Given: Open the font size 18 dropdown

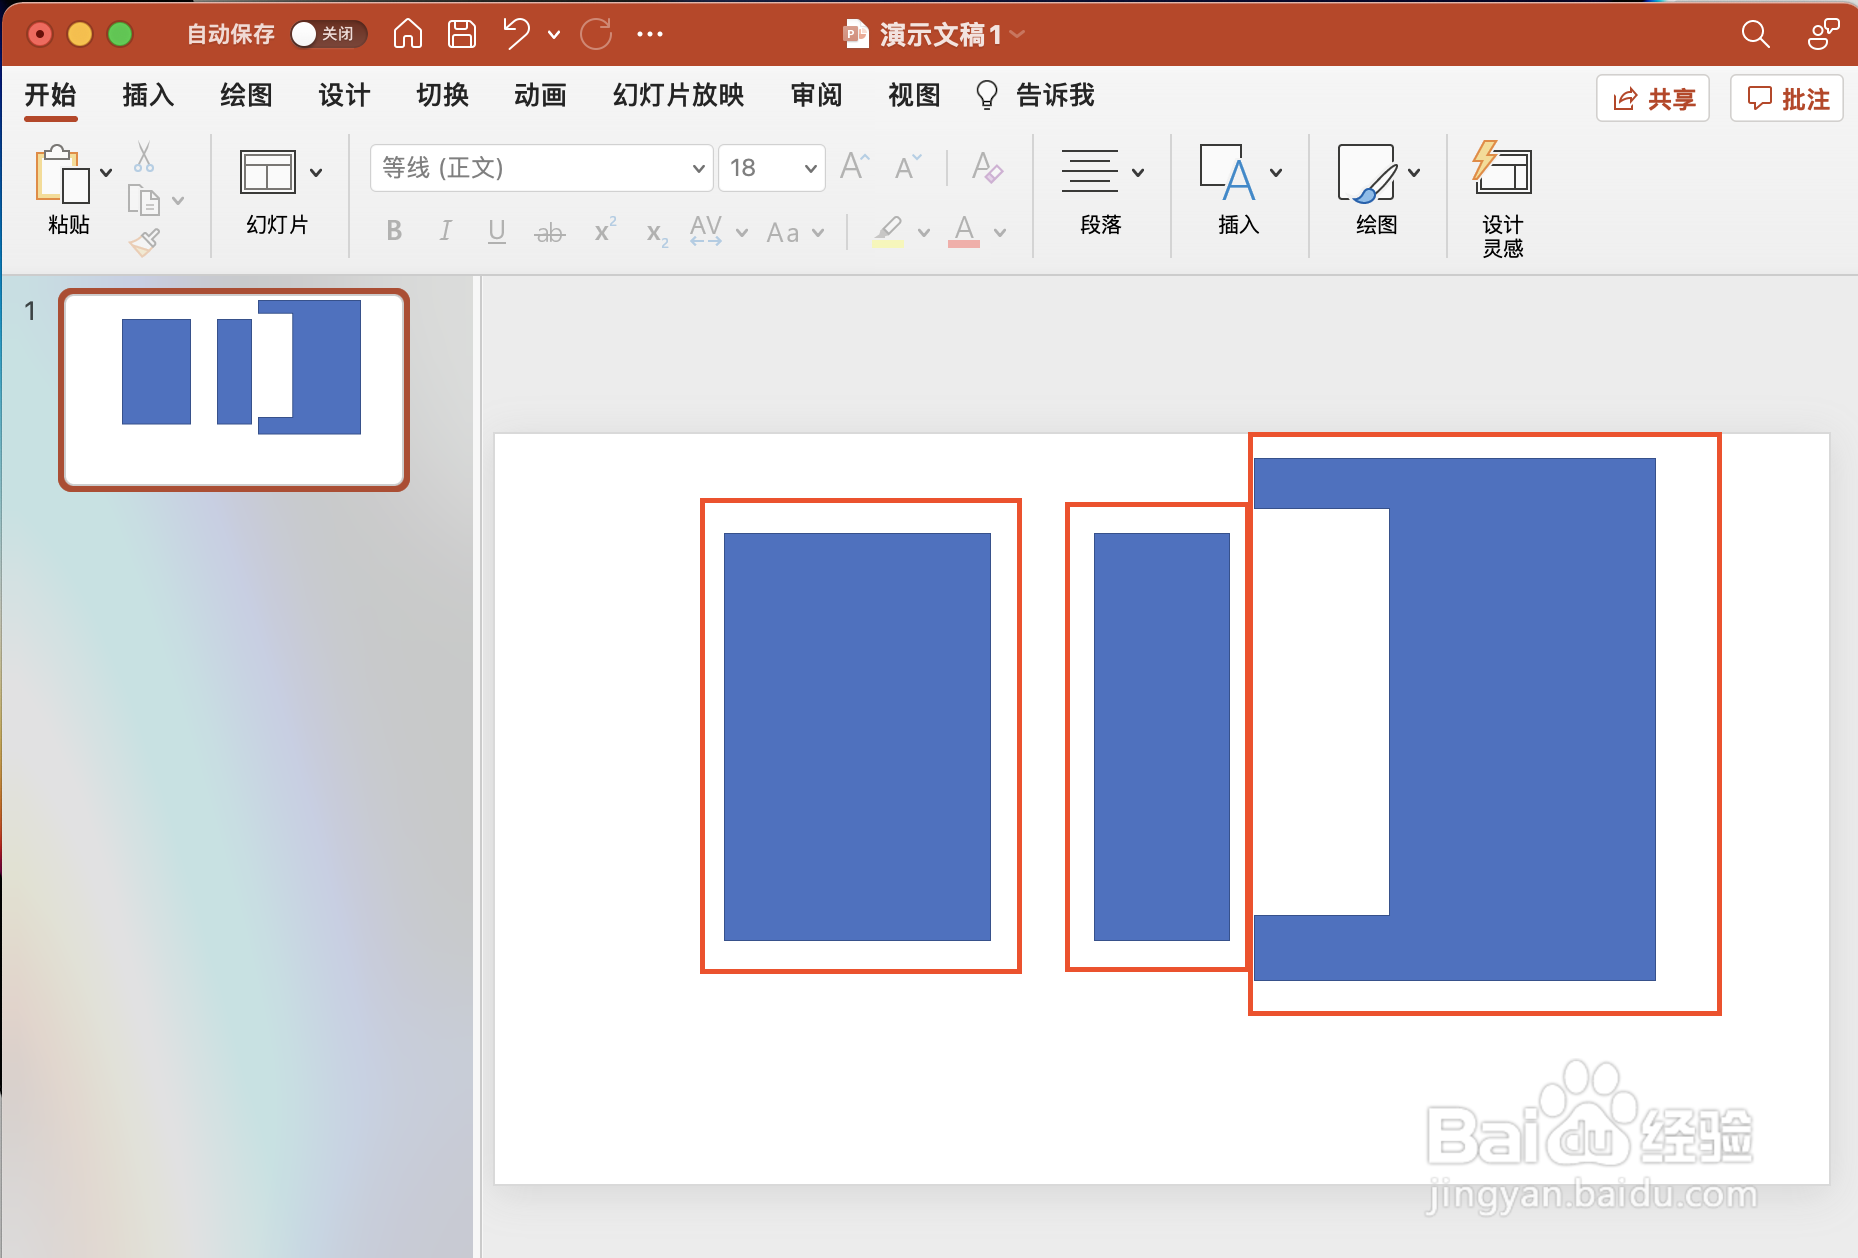Looking at the screenshot, I should click(x=772, y=167).
